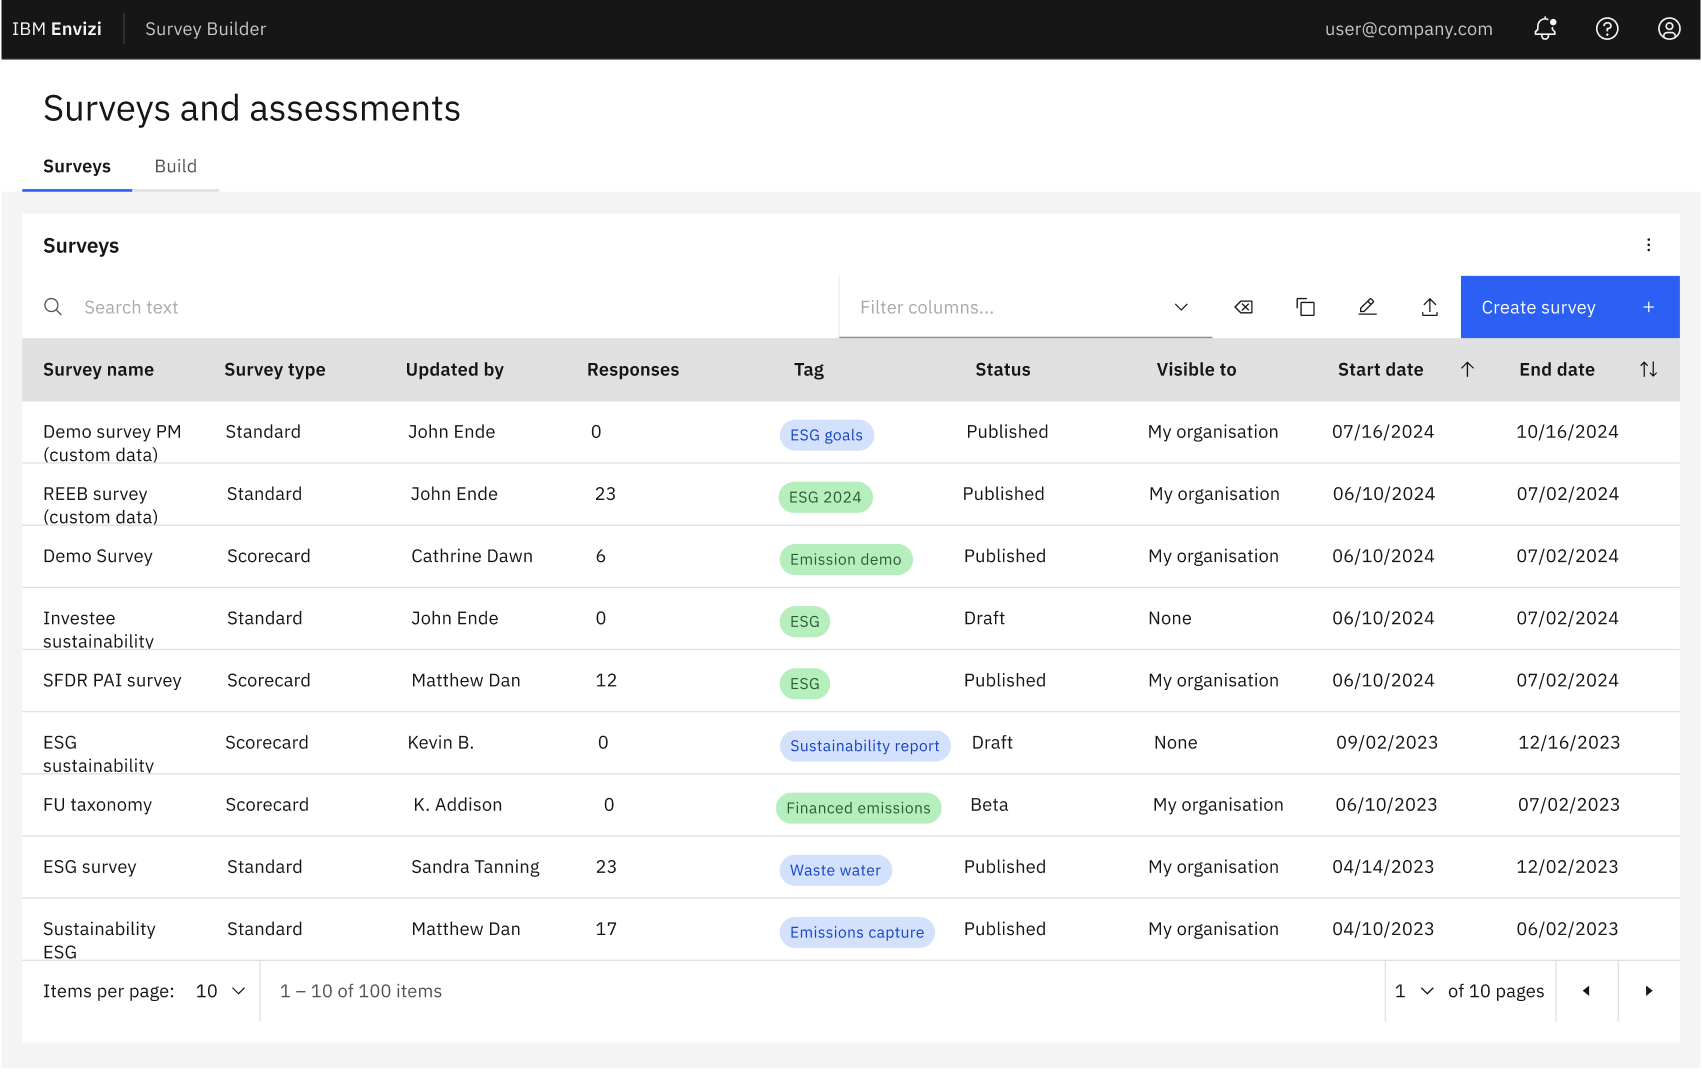Click Sandra Tanning in Updated by column

(x=475, y=866)
